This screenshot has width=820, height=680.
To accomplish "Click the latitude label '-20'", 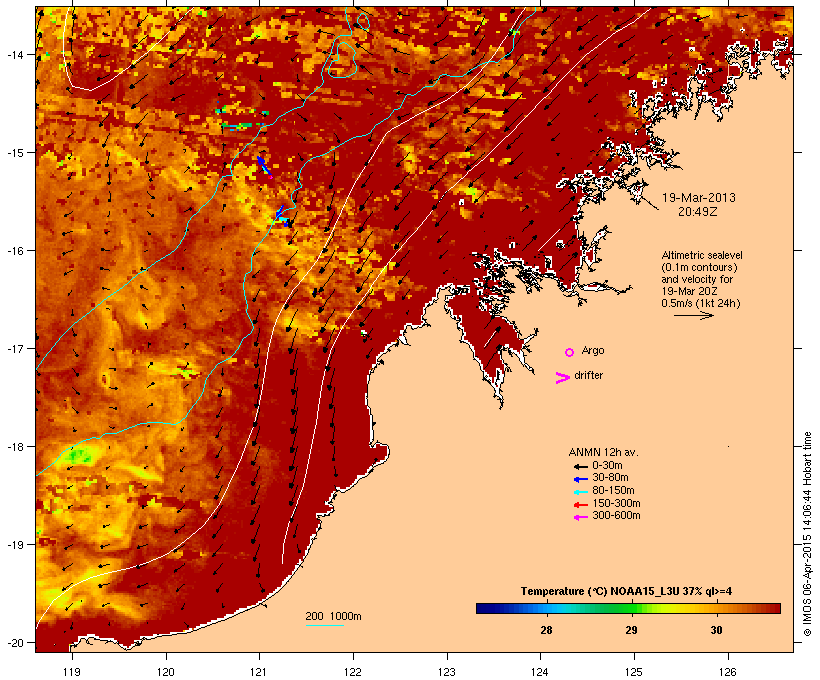I will click(x=15, y=643).
